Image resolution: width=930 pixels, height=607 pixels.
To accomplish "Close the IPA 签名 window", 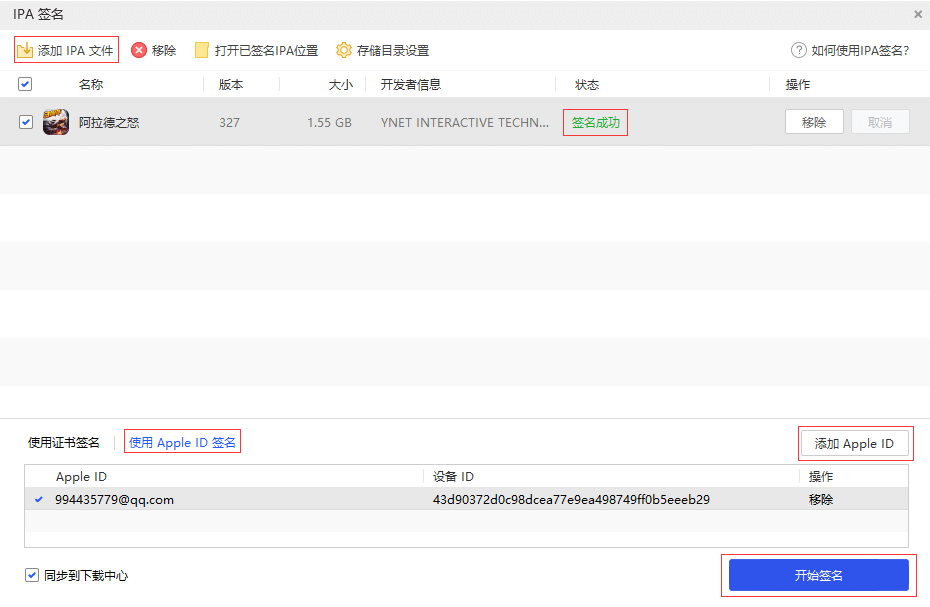I will pyautogui.click(x=918, y=14).
